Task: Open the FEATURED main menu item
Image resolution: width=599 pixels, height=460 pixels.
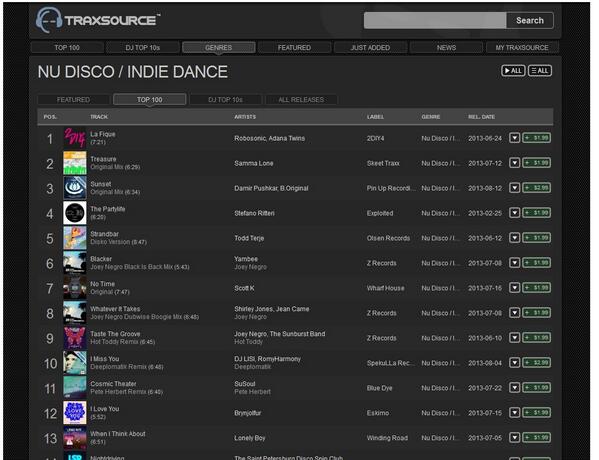Action: 294,47
